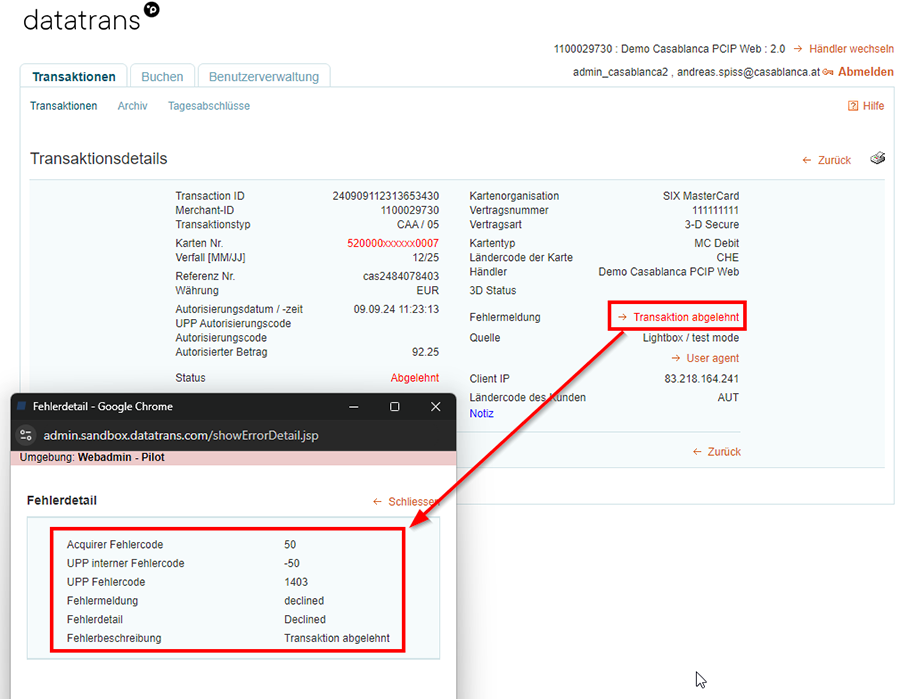Open Hilfe via its help icon
This screenshot has height=699, width=900.
[x=853, y=106]
